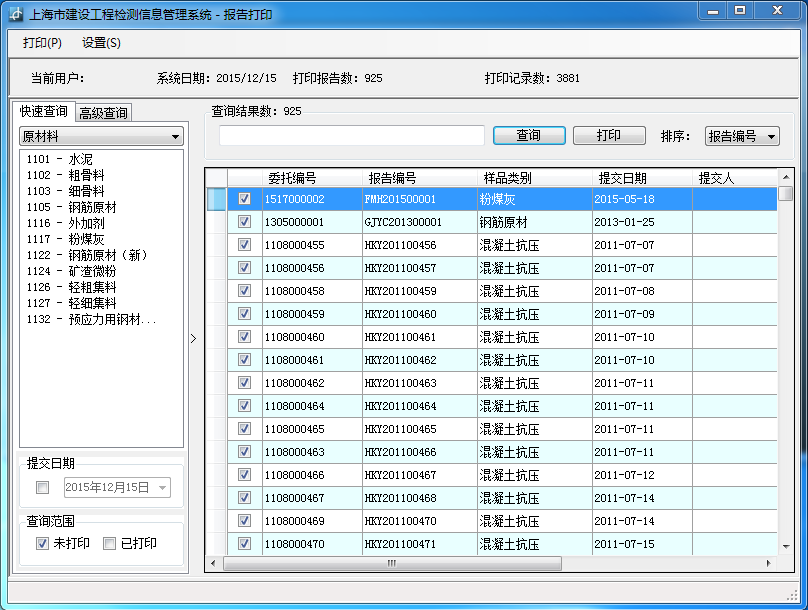Image resolution: width=808 pixels, height=610 pixels.
Task: Check the 已打印 query range option
Action: (110, 543)
